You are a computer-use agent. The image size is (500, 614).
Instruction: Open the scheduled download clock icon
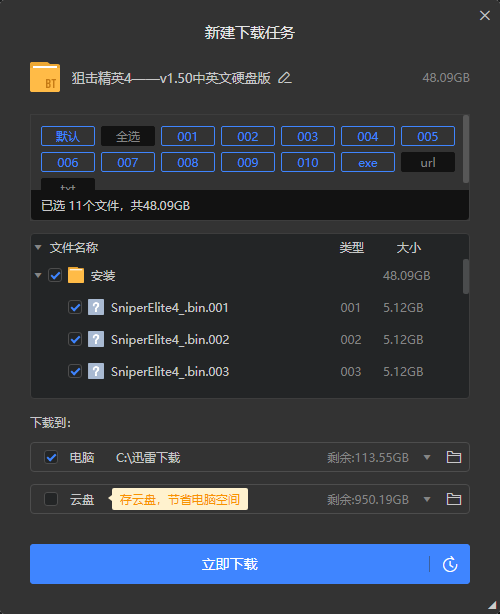(x=450, y=564)
